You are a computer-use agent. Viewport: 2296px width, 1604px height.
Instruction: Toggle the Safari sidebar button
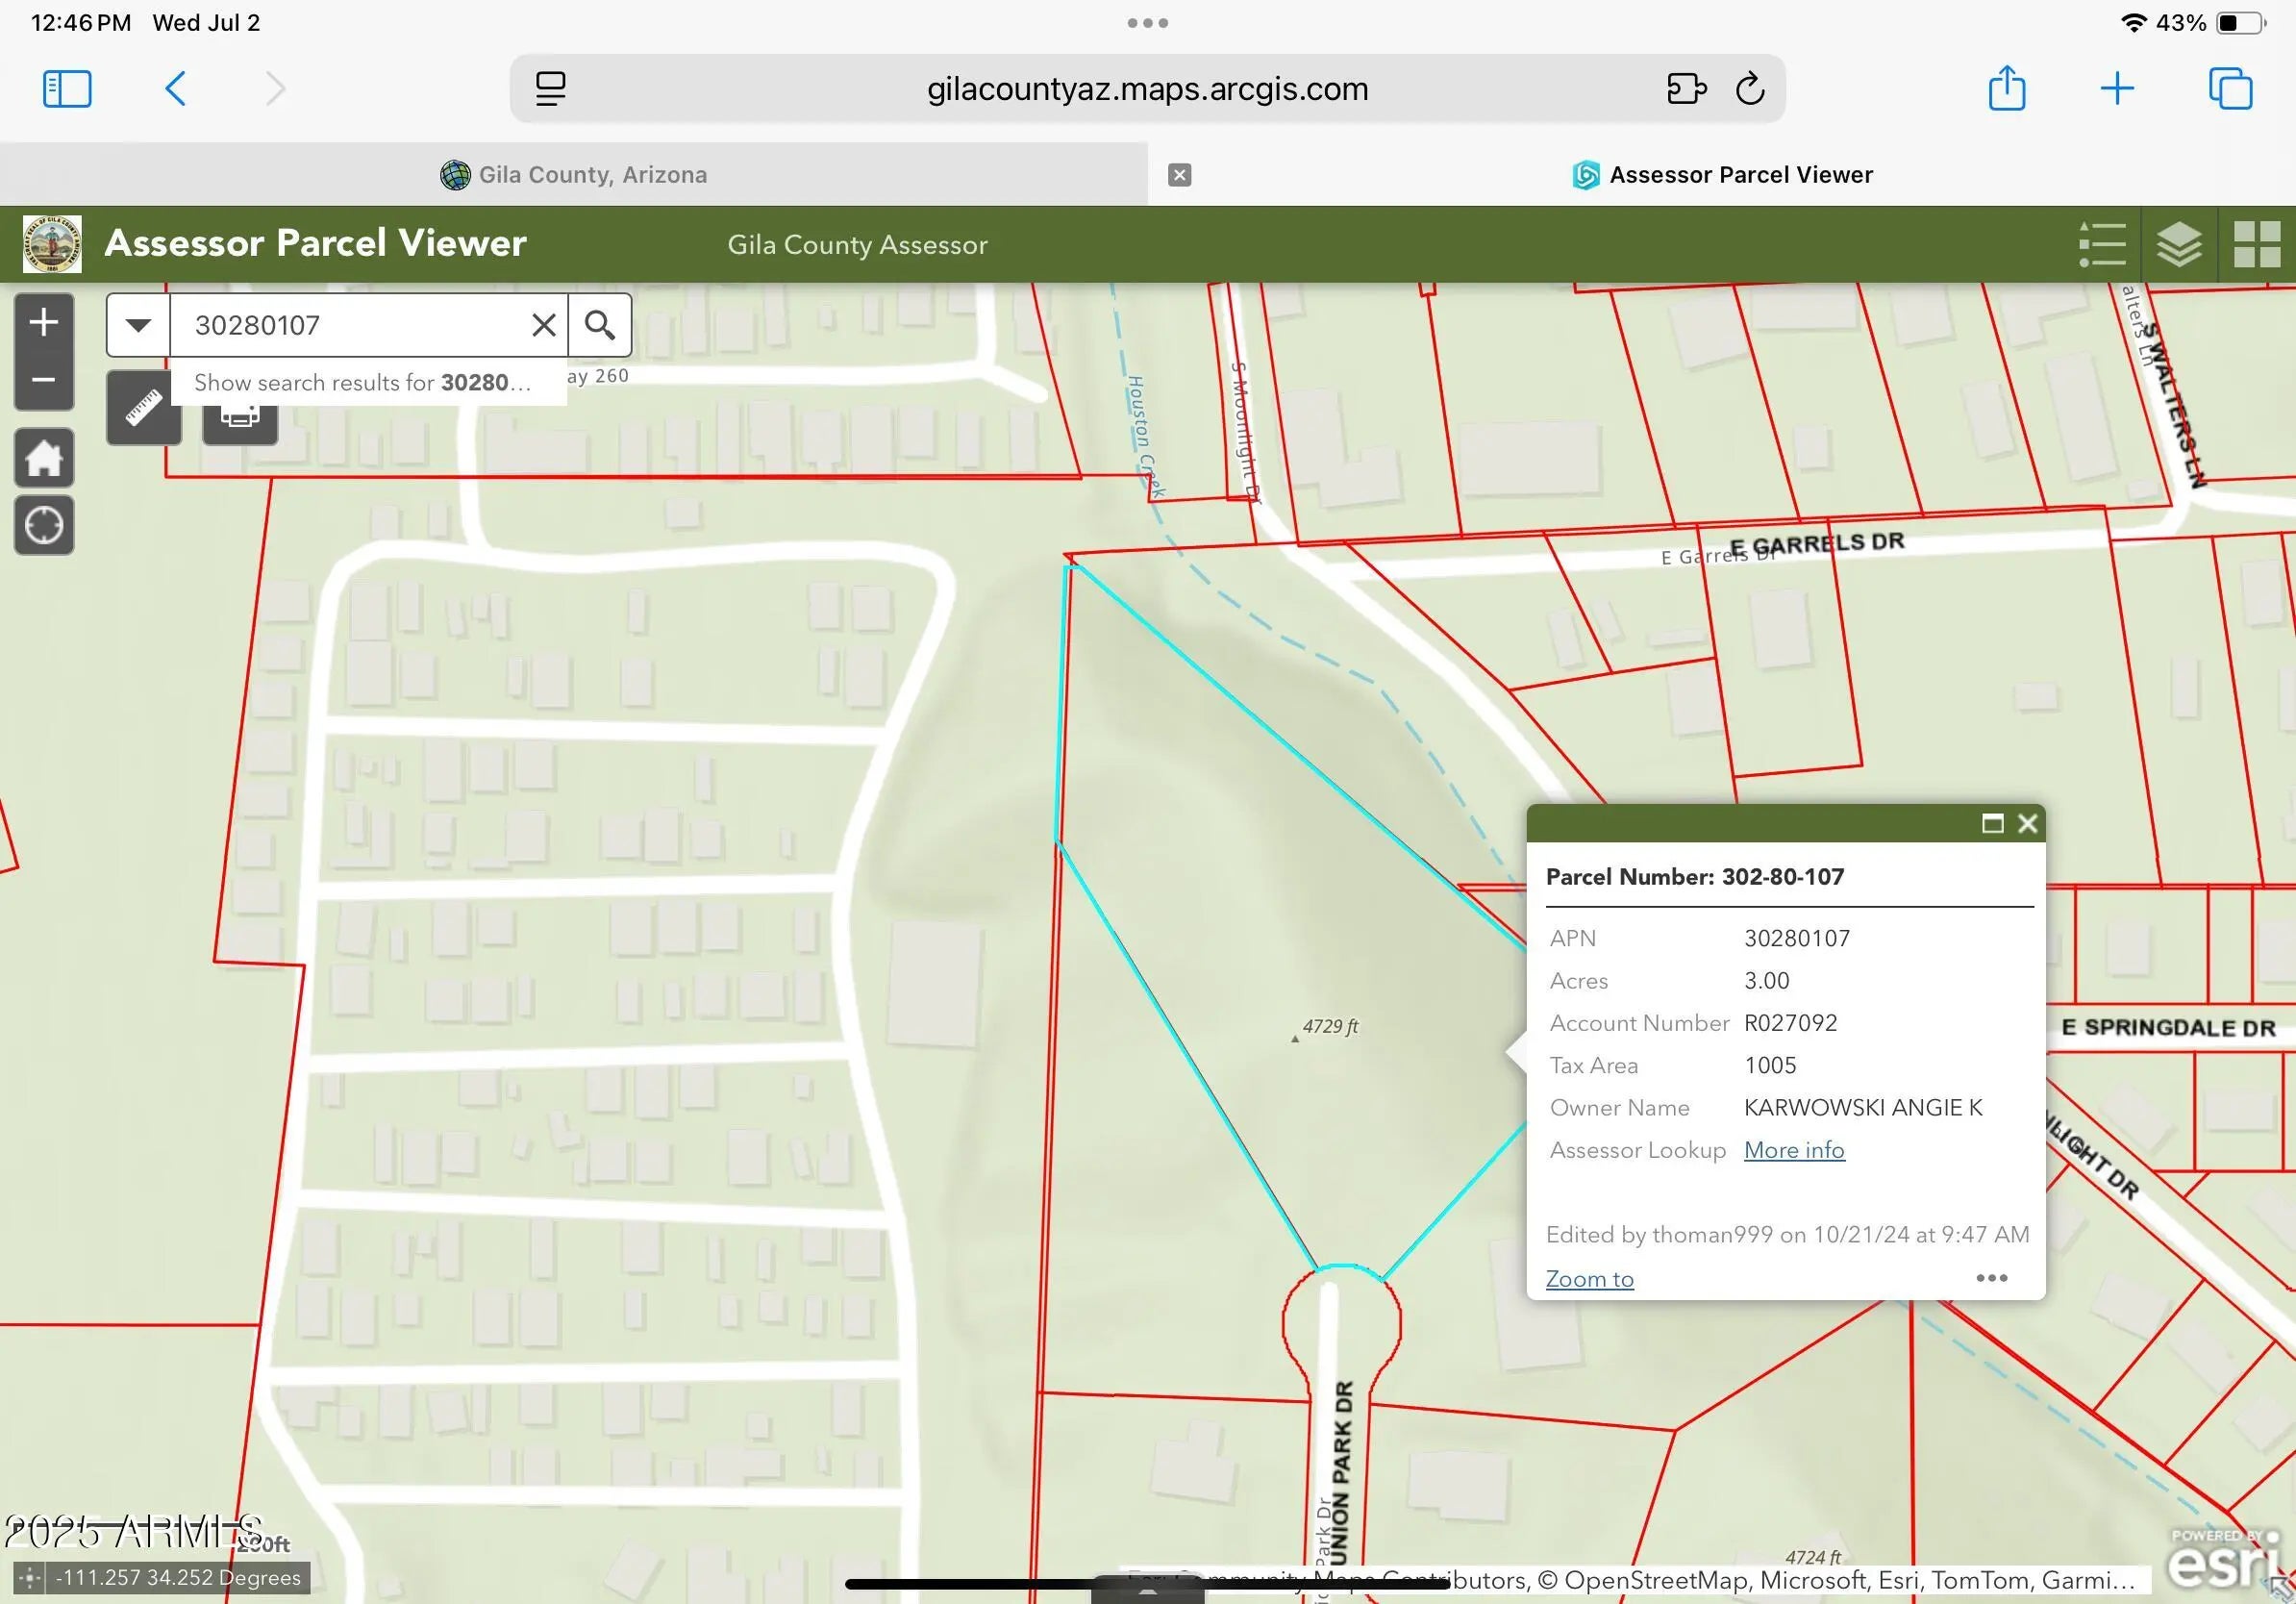coord(67,89)
